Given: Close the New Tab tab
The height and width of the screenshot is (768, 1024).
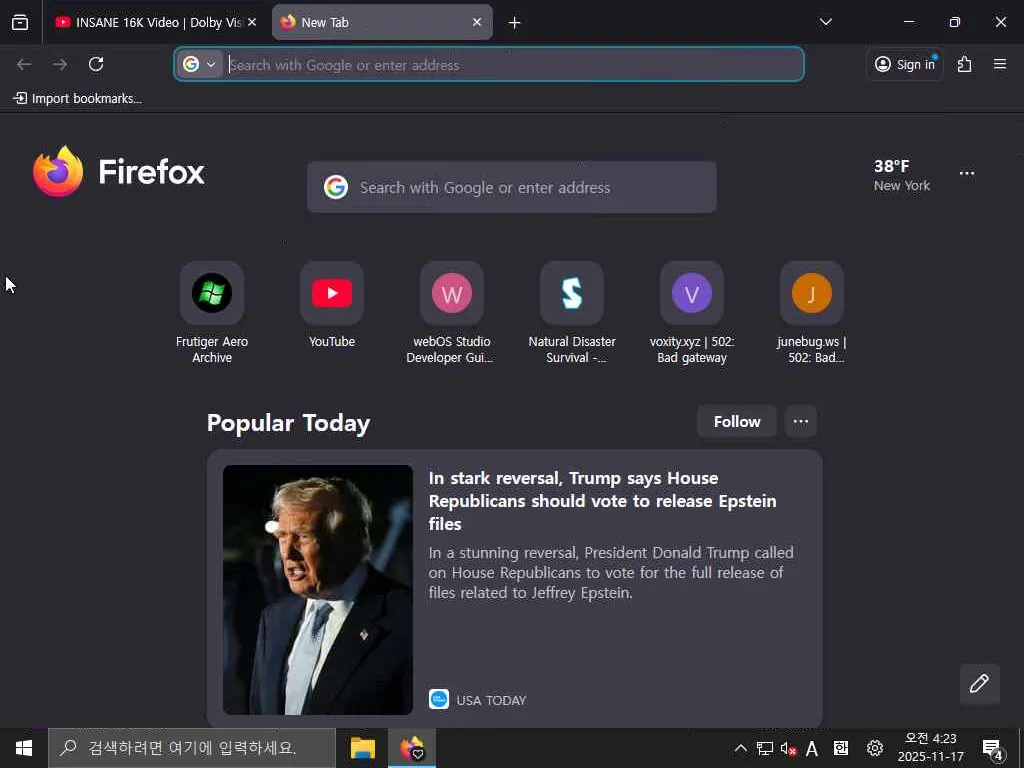Looking at the screenshot, I should 477,22.
